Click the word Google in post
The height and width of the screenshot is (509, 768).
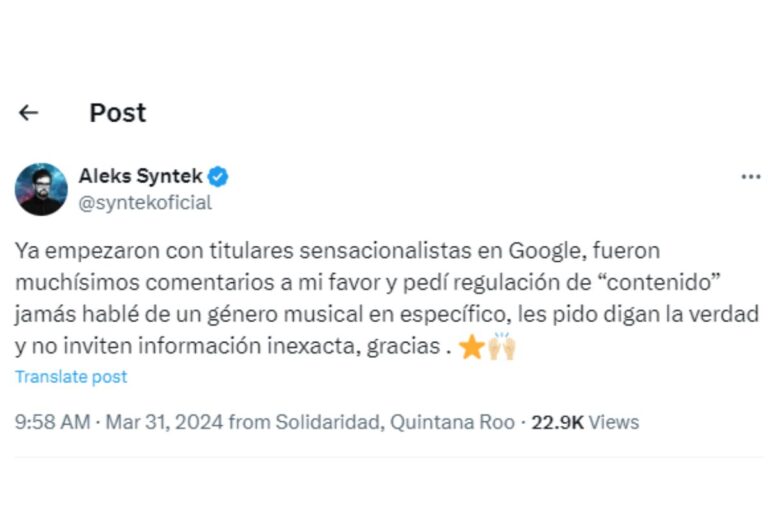(547, 251)
